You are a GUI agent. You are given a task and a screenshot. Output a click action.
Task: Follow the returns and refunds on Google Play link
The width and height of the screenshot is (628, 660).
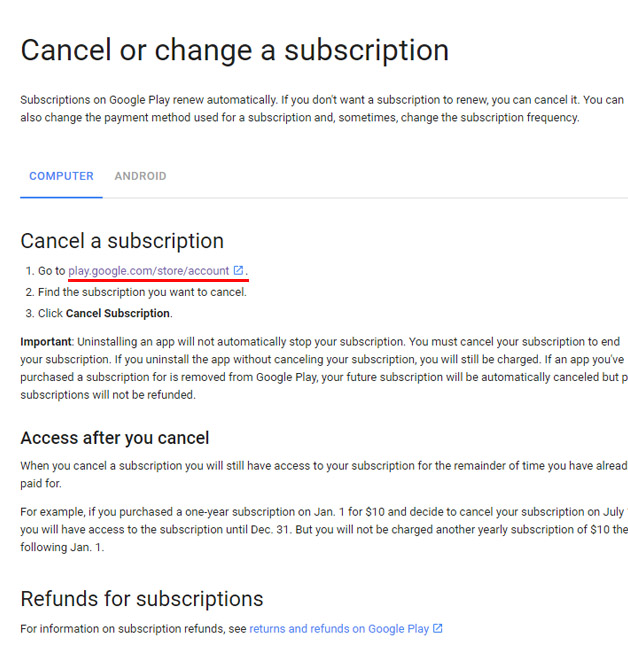click(x=339, y=629)
